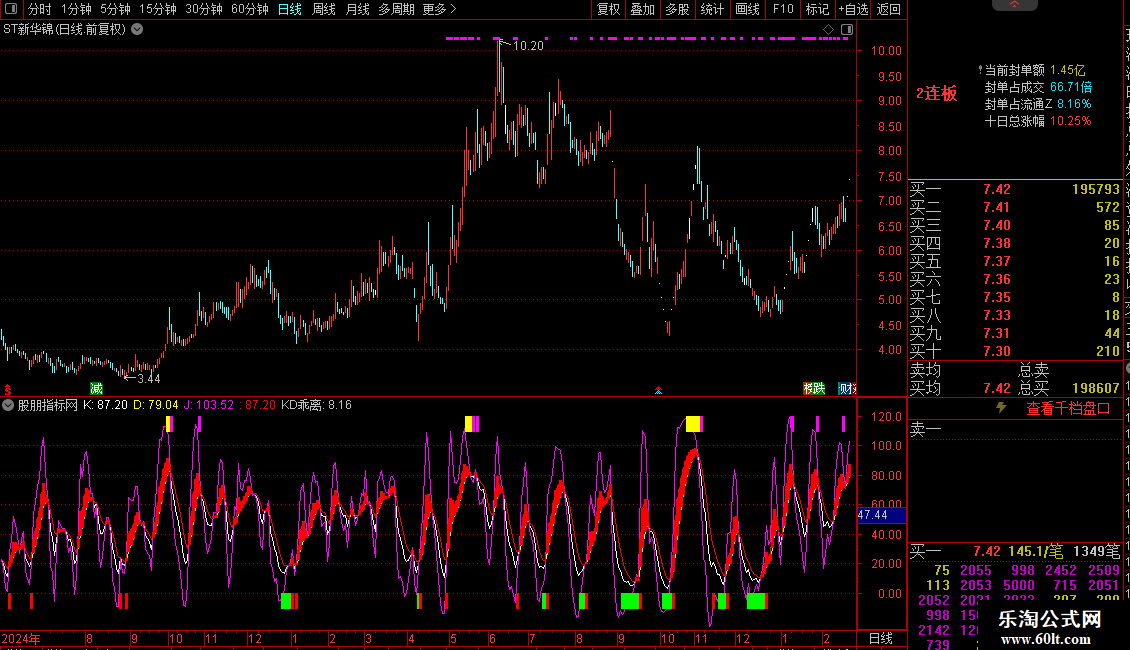Click the red S marker icon
This screenshot has width=1130, height=650.
point(8,389)
